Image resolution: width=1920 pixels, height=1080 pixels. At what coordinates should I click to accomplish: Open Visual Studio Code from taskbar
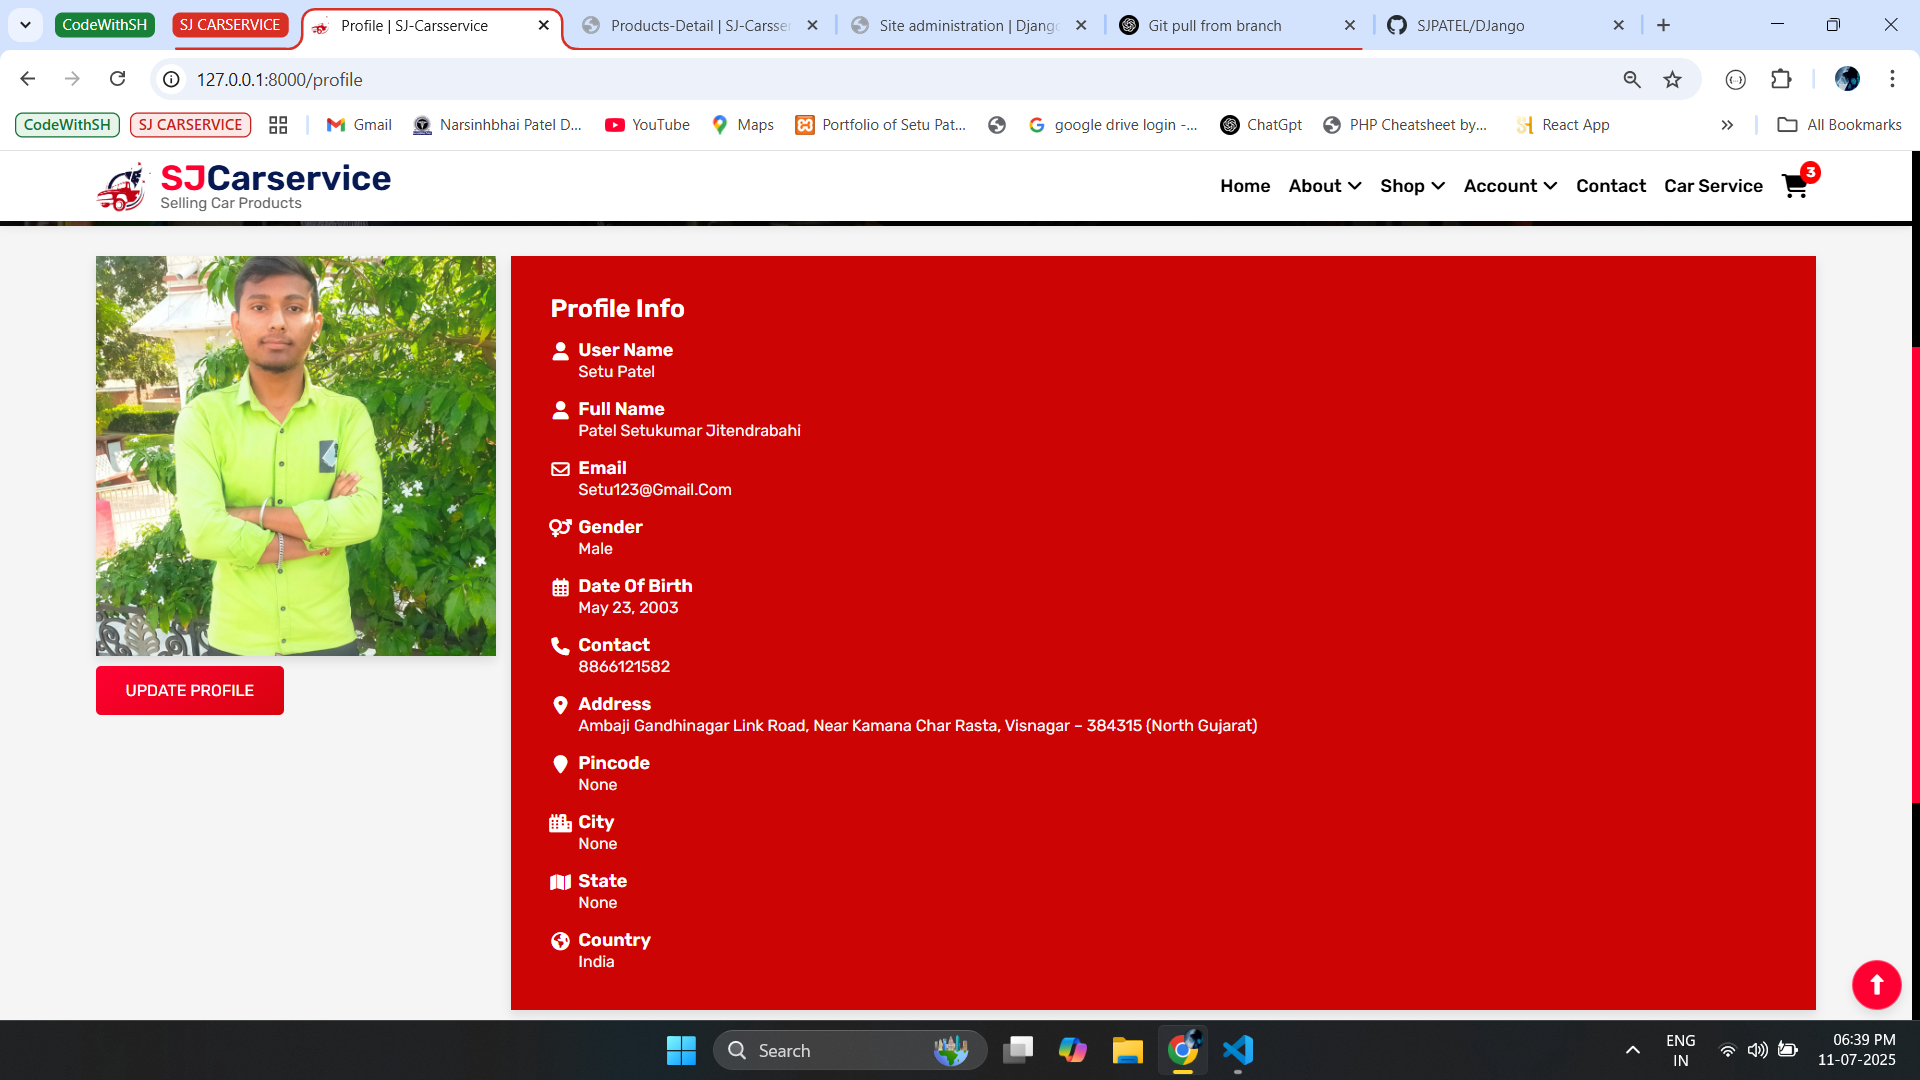click(1238, 1050)
